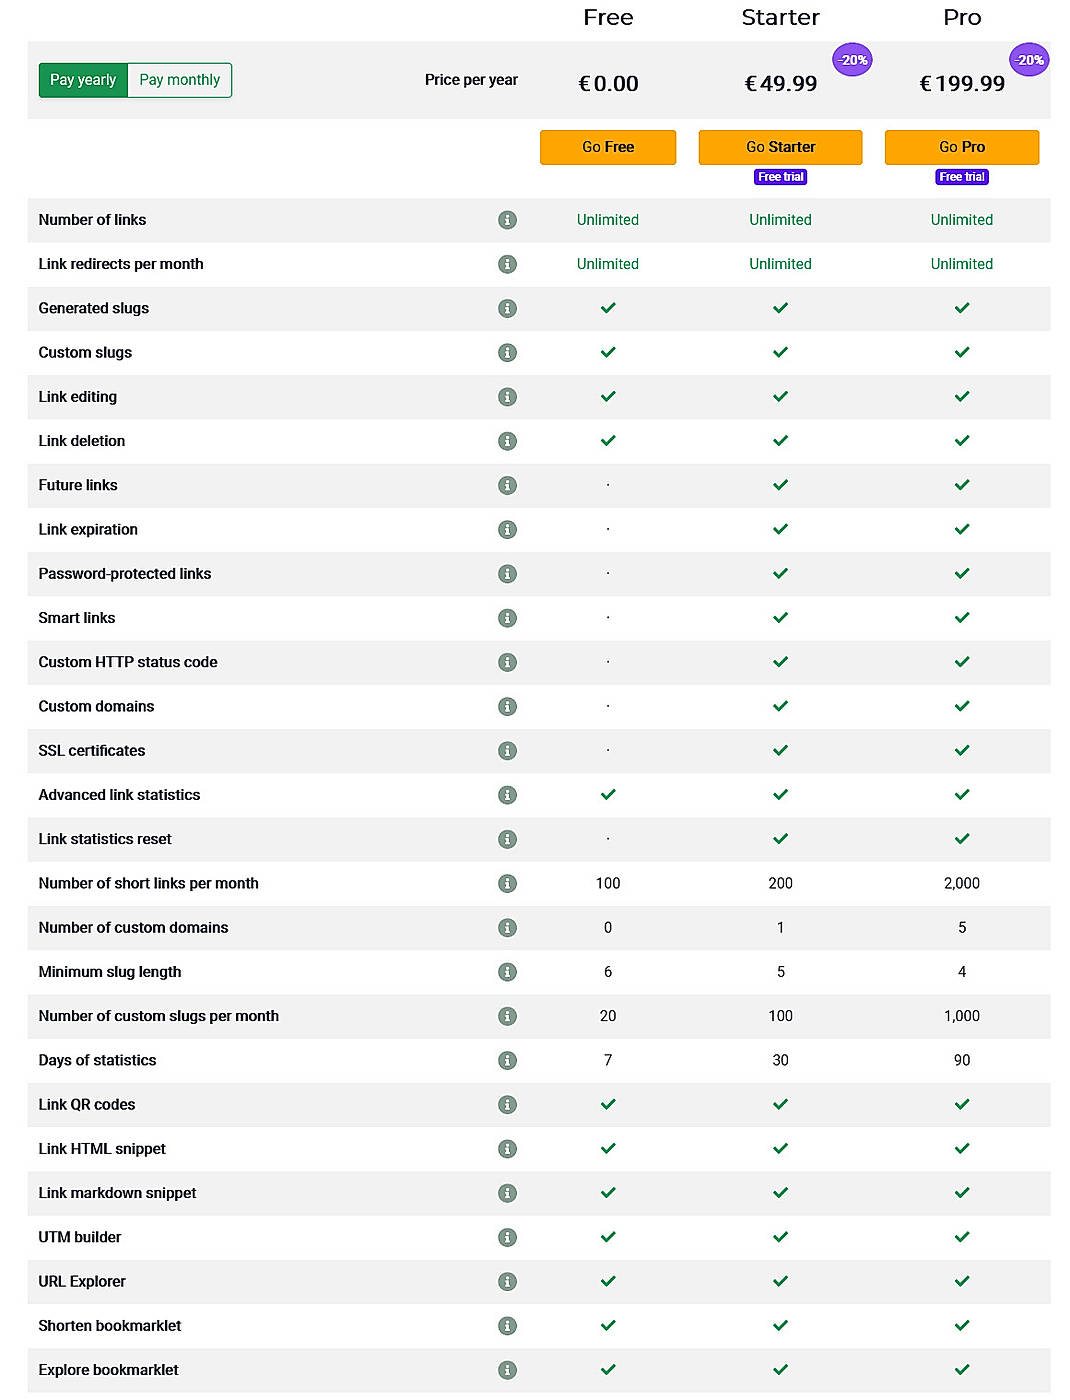Click the info icon for SSL certificates

point(507,750)
